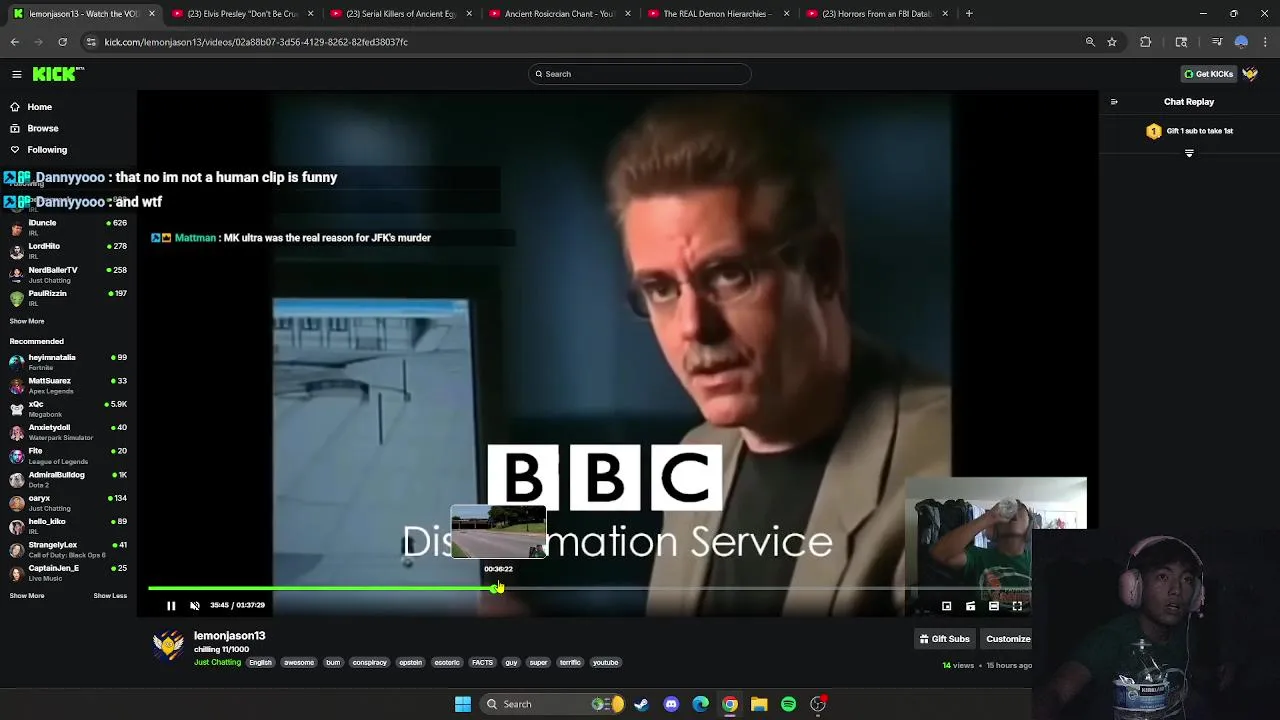This screenshot has height=720, width=1280.
Task: Switch to Ancient Rosicrucian Chant tab
Action: tap(558, 14)
